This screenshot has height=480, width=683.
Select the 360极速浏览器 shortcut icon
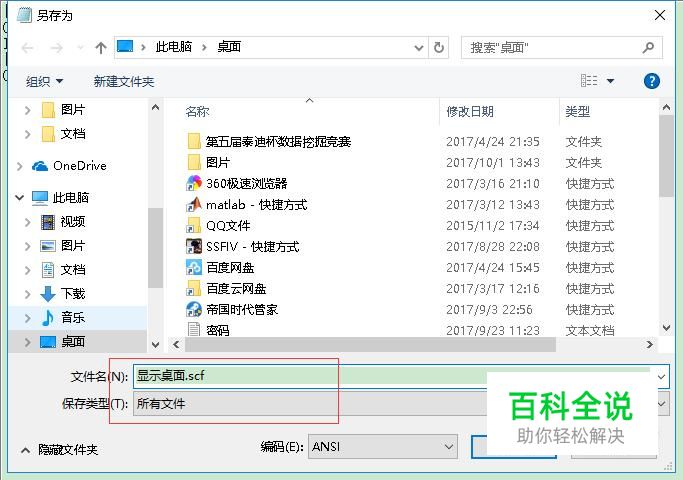point(194,183)
